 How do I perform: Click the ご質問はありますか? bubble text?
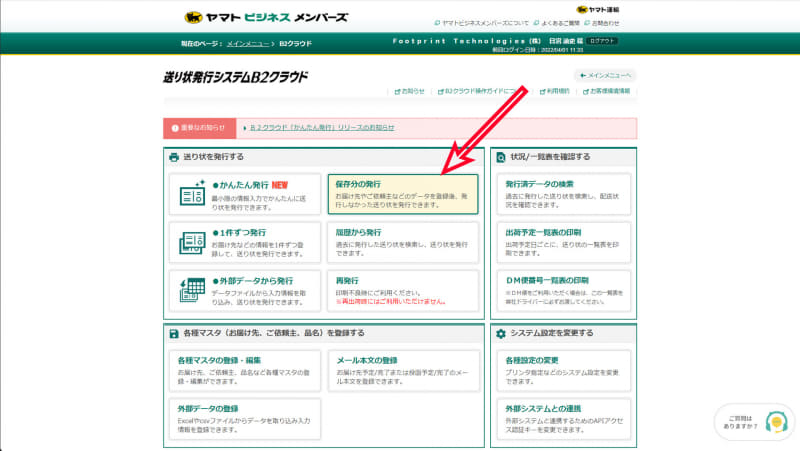740,422
